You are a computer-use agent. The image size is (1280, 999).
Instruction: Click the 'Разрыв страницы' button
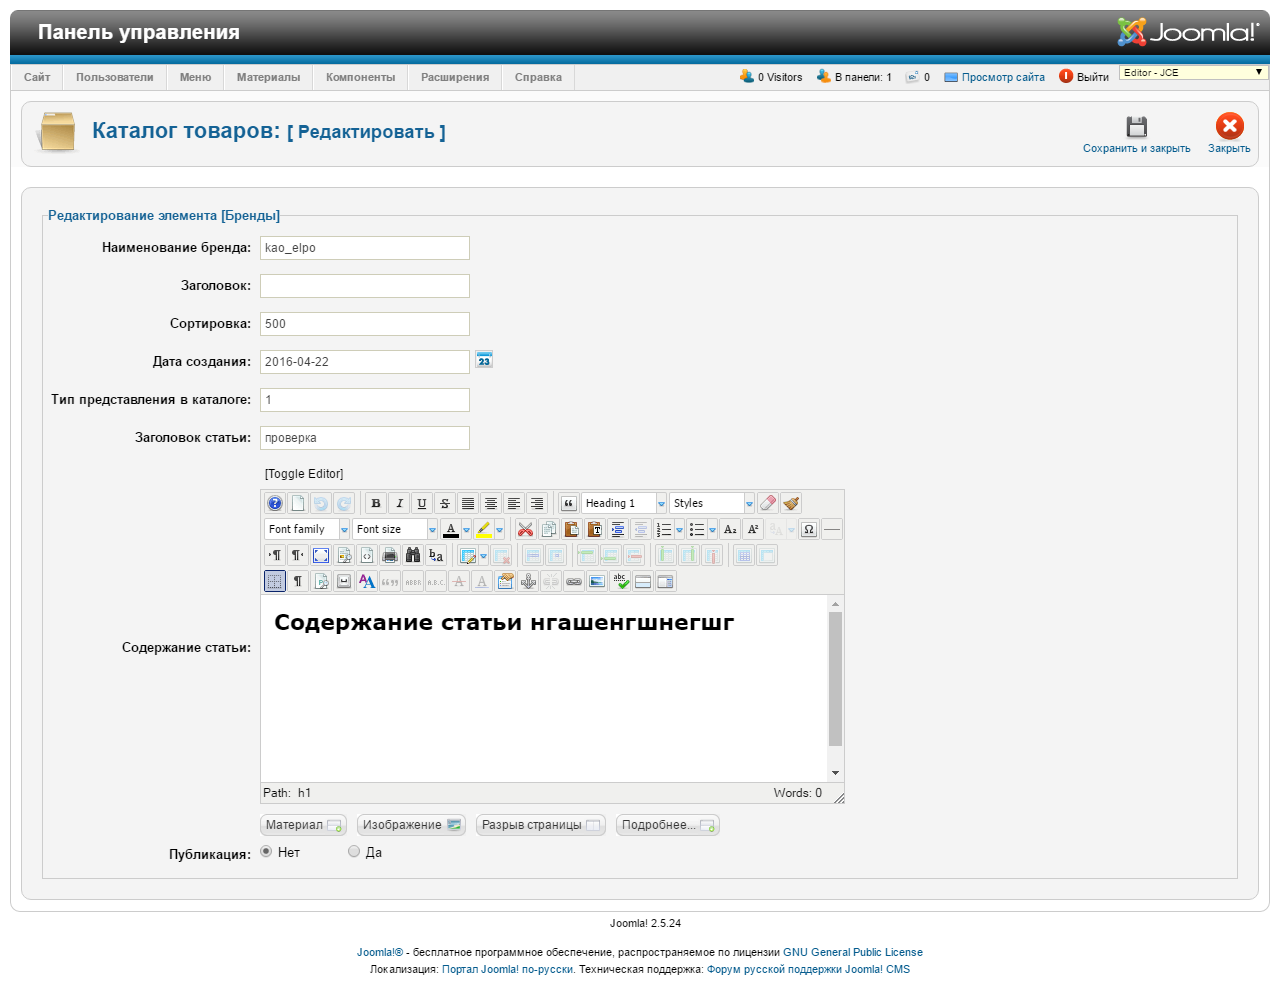coord(541,825)
